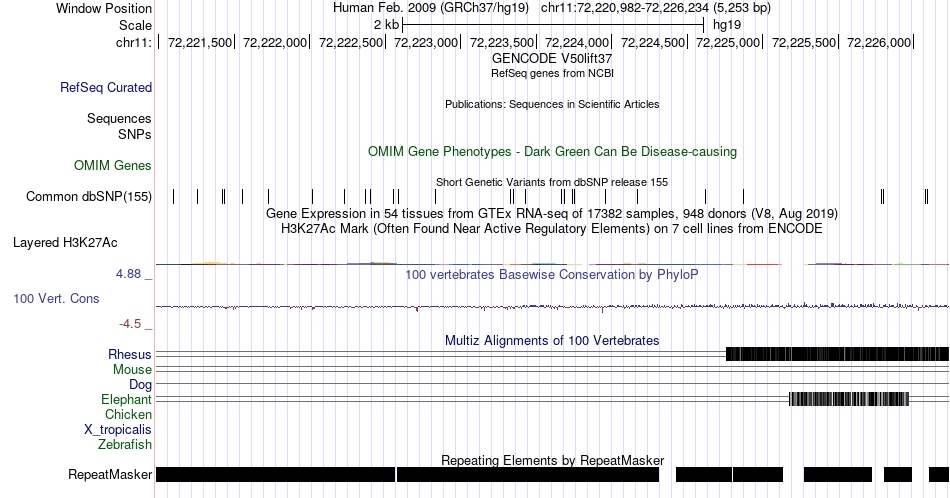The width and height of the screenshot is (950, 498).
Task: Click the Scale label
Action: pyautogui.click(x=135, y=25)
